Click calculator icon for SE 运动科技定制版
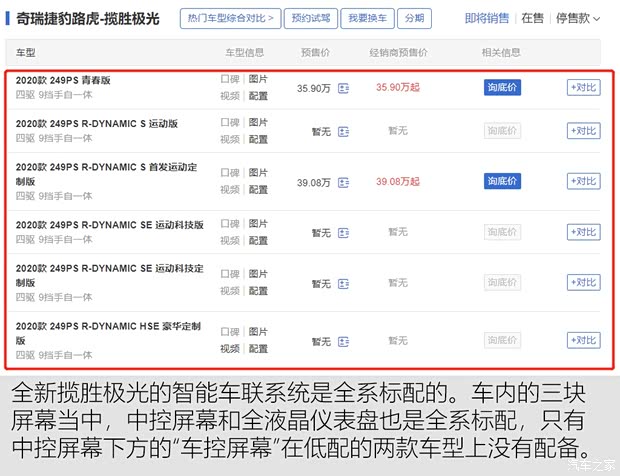The image size is (620, 476). pos(343,283)
